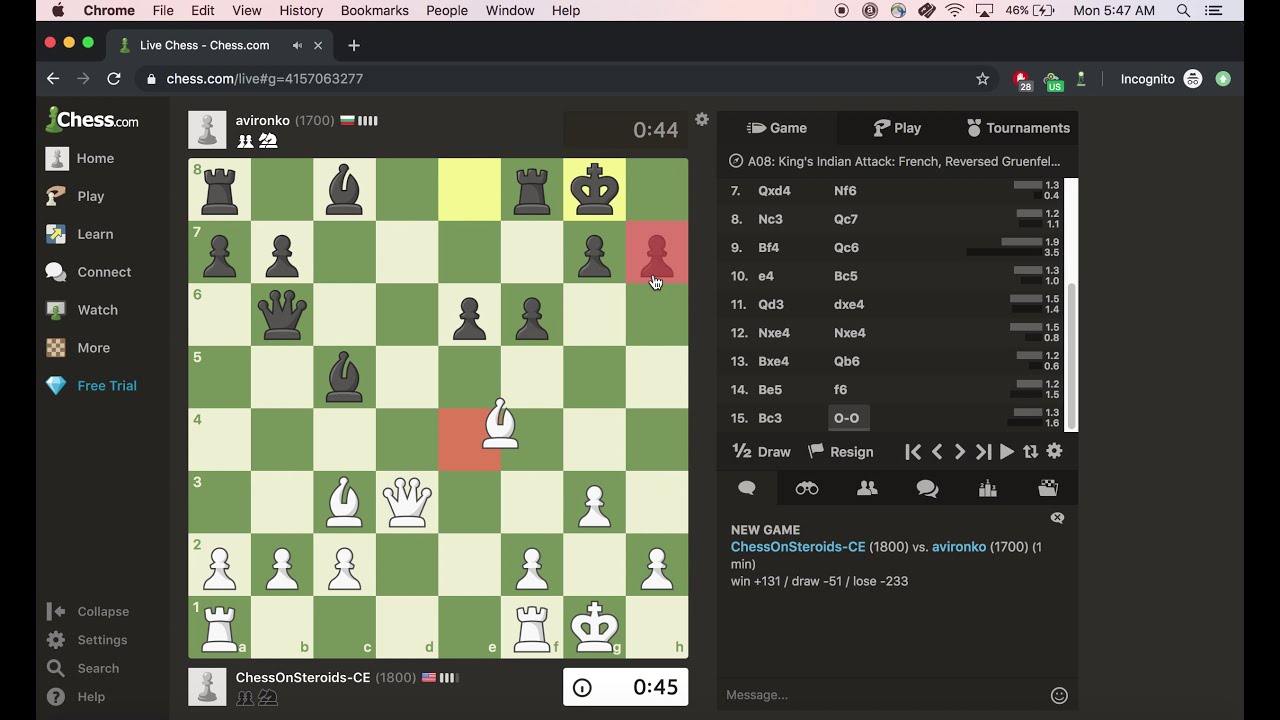The width and height of the screenshot is (1280, 720).
Task: Open the emoji picker in chat
Action: (x=1059, y=695)
